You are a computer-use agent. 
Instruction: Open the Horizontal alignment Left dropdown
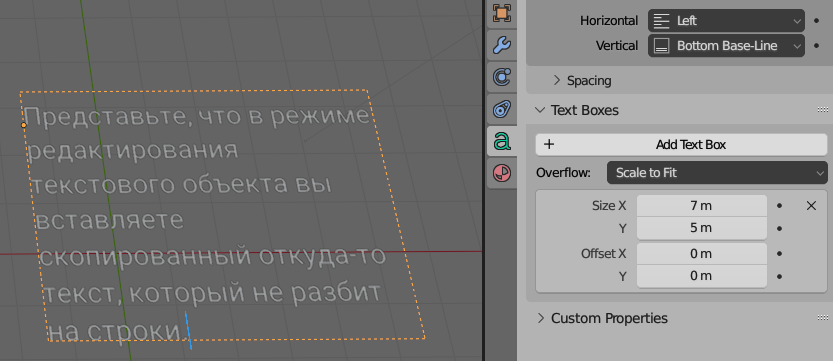(x=726, y=21)
